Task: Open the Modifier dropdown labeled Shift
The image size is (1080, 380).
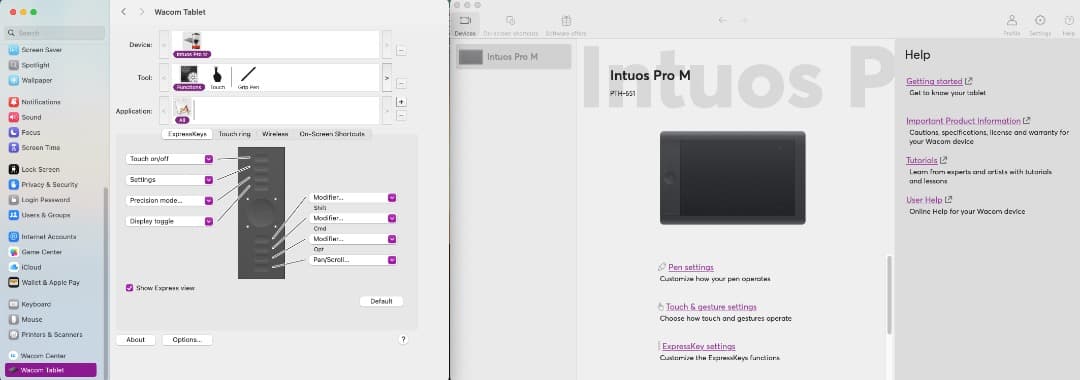Action: [353, 198]
